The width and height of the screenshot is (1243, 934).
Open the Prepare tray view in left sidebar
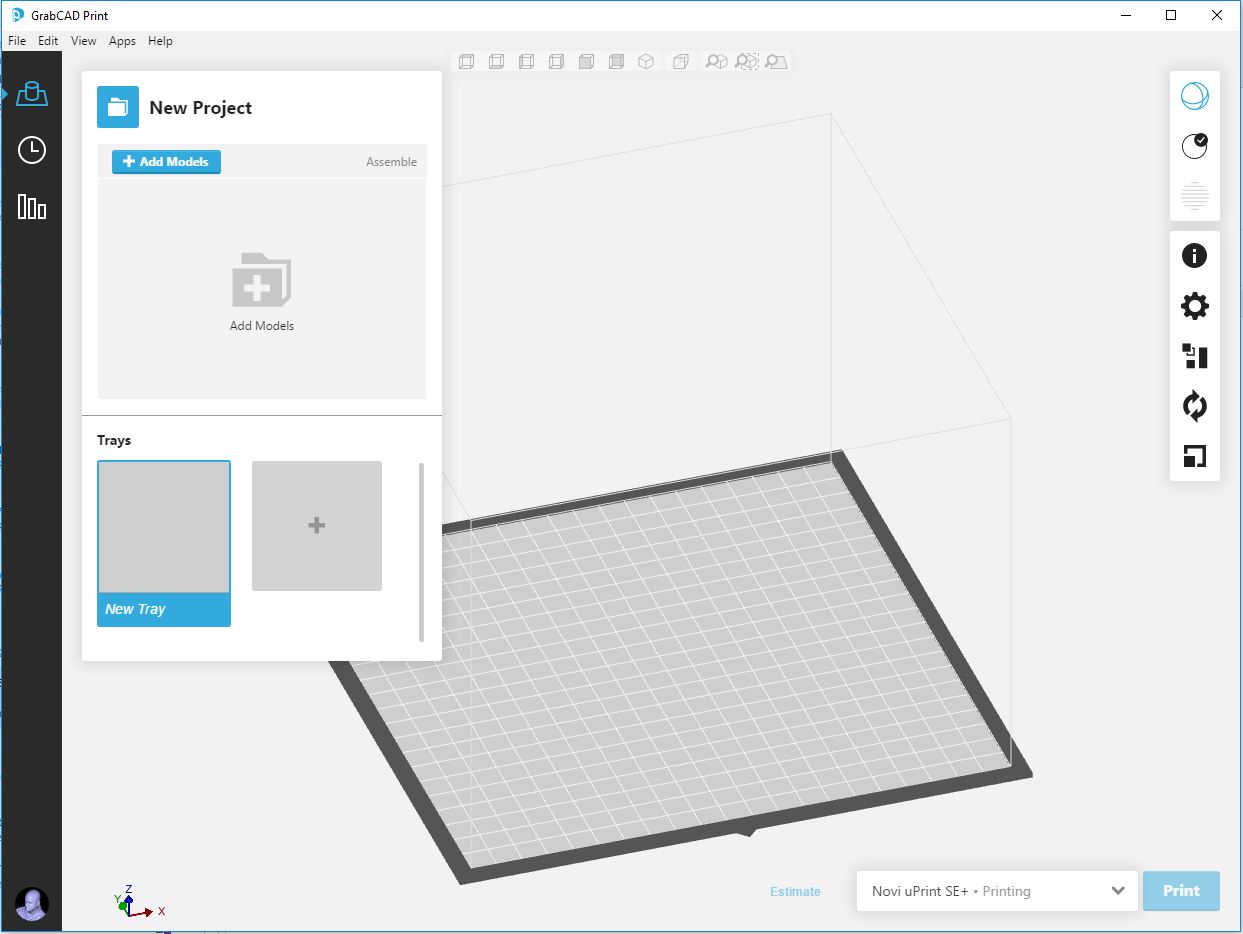pyautogui.click(x=32, y=94)
